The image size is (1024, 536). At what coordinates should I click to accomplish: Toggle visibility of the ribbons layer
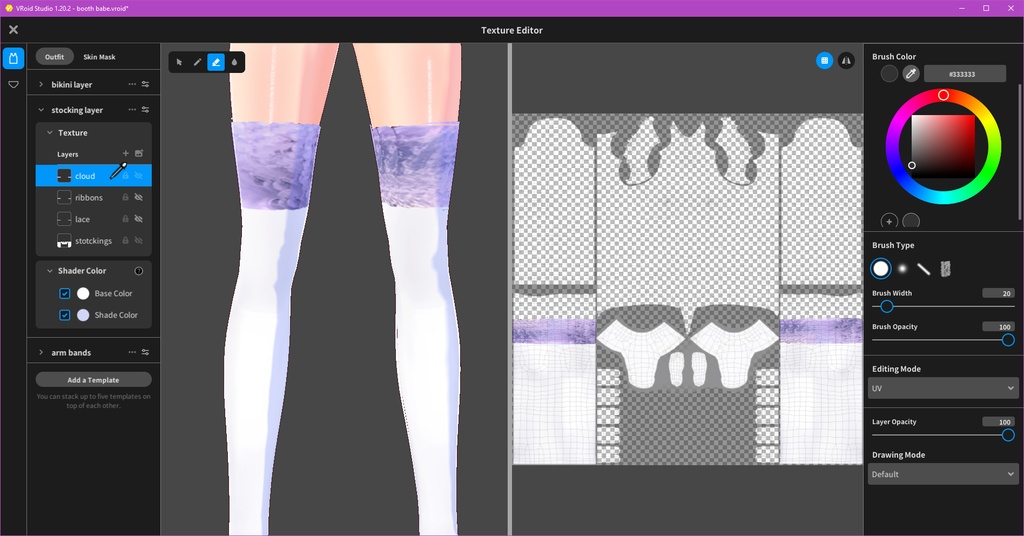(138, 197)
